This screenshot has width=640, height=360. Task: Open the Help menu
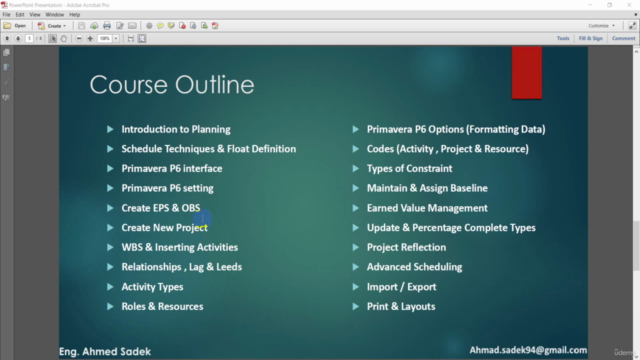click(x=74, y=14)
